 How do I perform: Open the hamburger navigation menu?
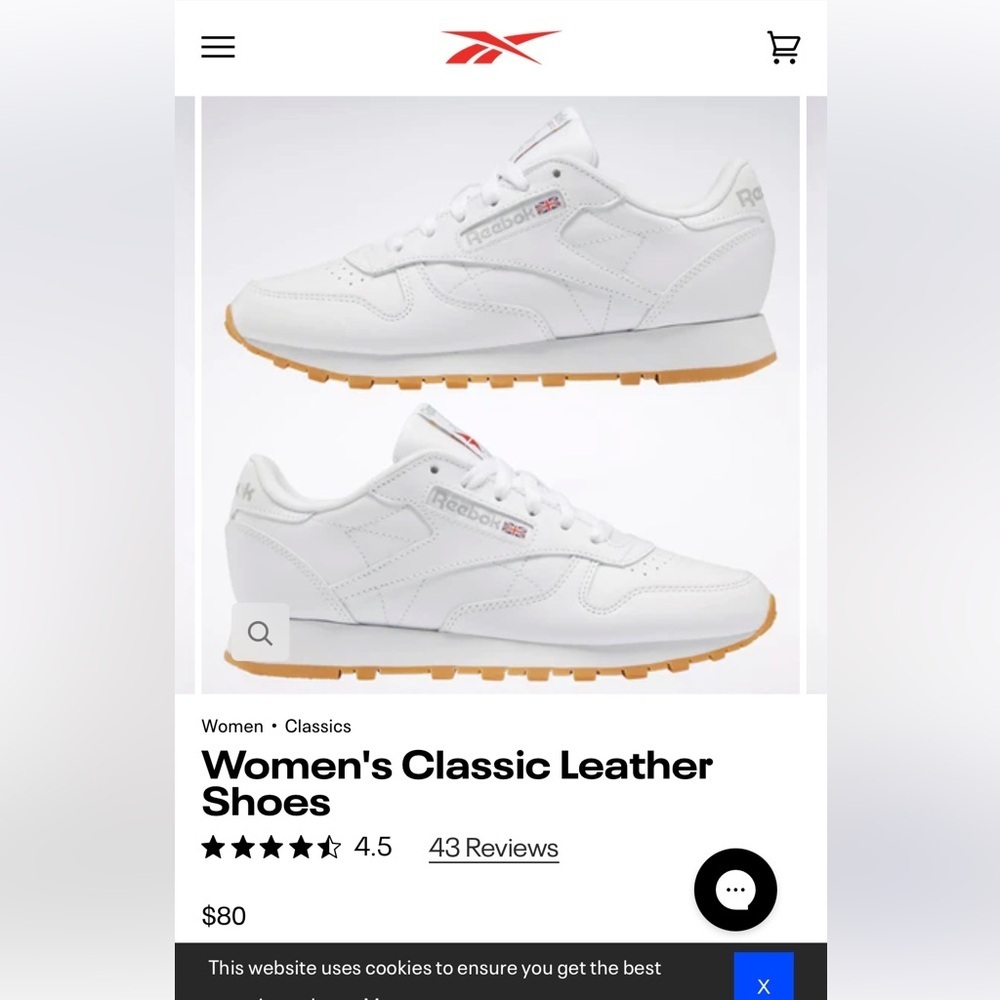pos(218,47)
